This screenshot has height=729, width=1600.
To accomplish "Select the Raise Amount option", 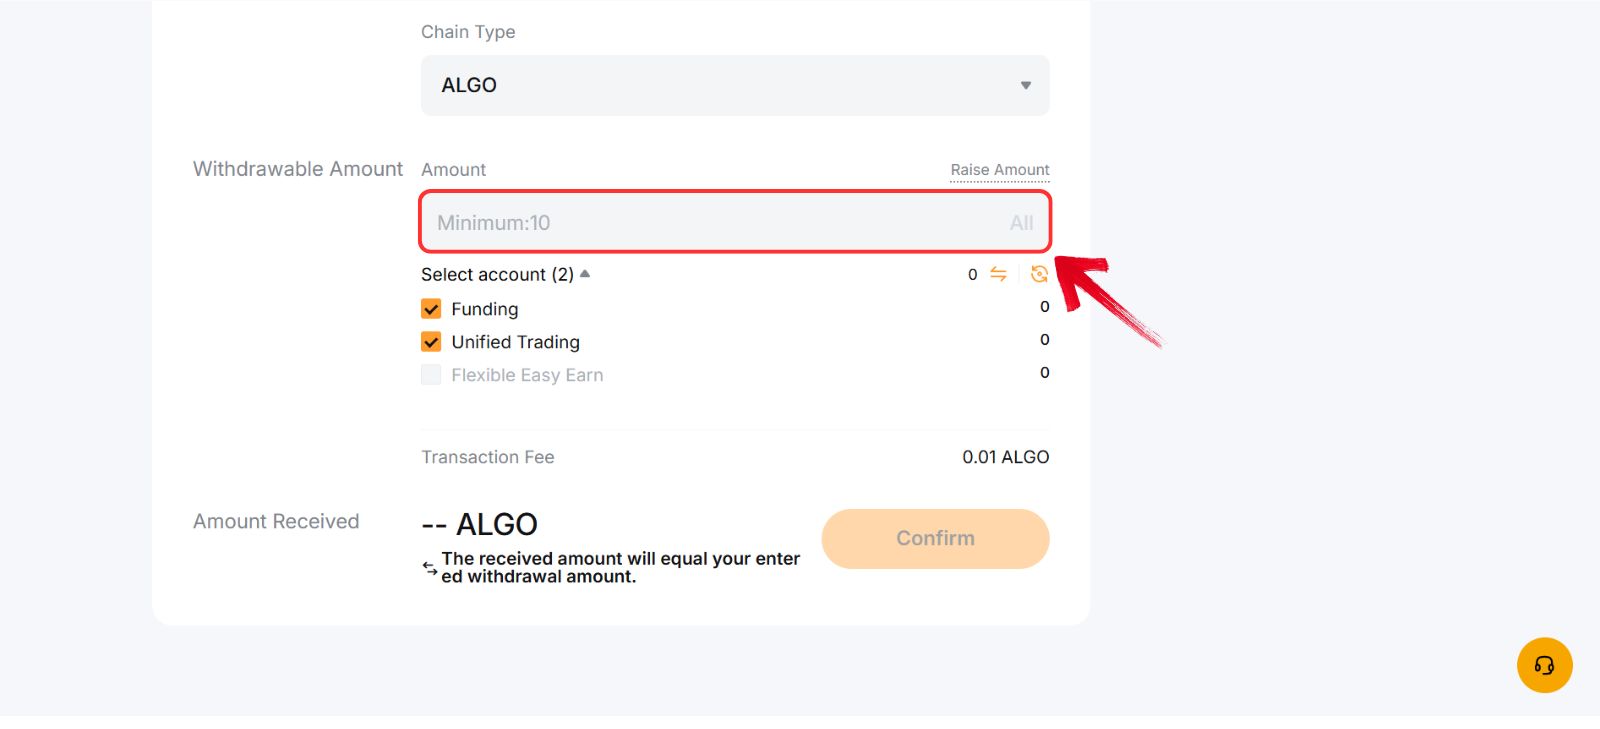I will click(999, 169).
